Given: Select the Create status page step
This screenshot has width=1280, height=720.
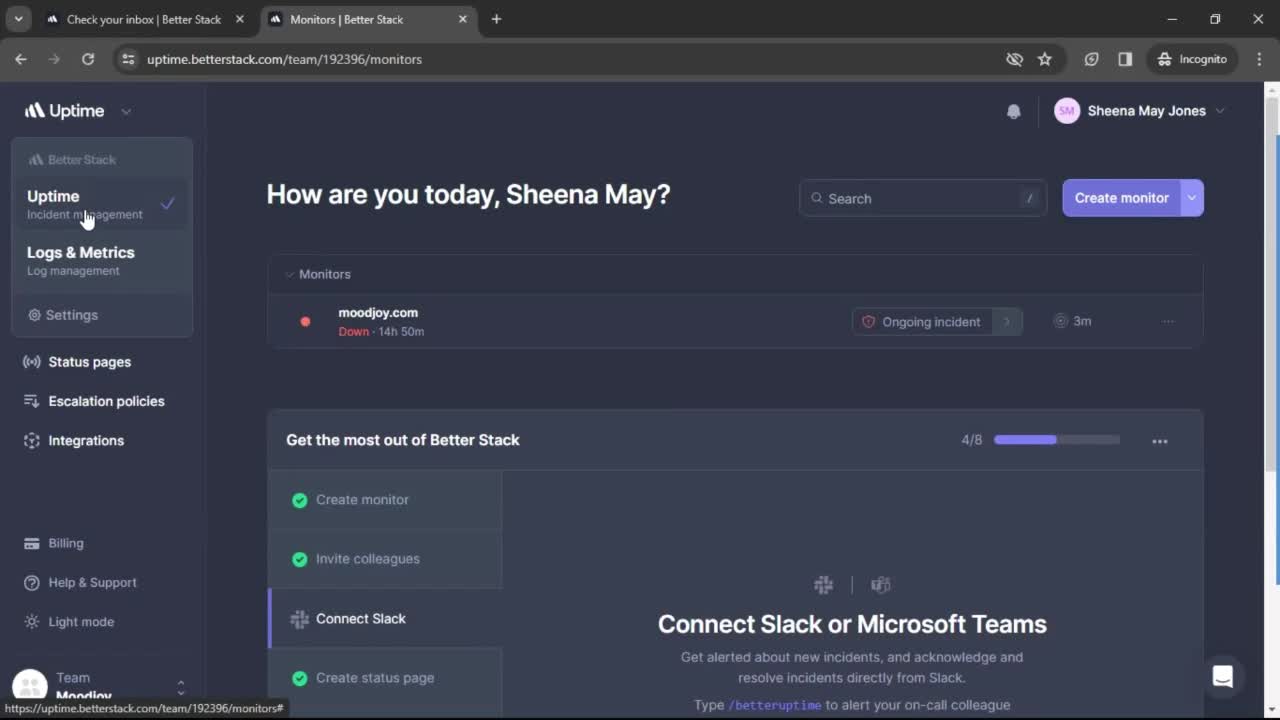Looking at the screenshot, I should click(385, 678).
